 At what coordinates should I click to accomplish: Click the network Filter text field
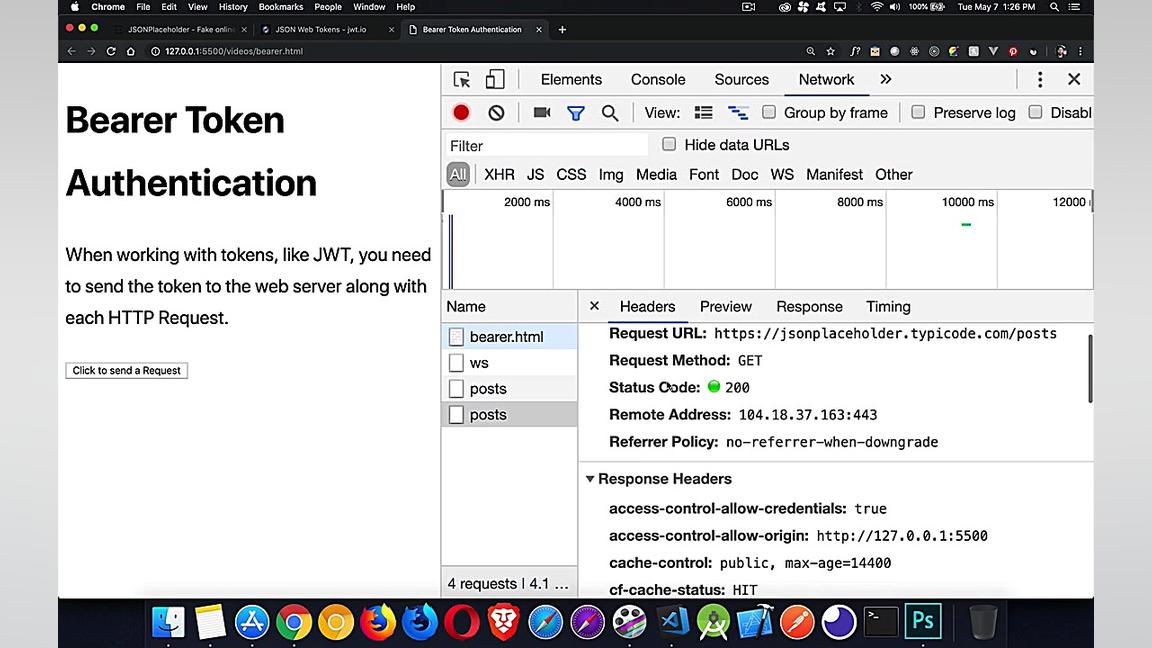[546, 145]
